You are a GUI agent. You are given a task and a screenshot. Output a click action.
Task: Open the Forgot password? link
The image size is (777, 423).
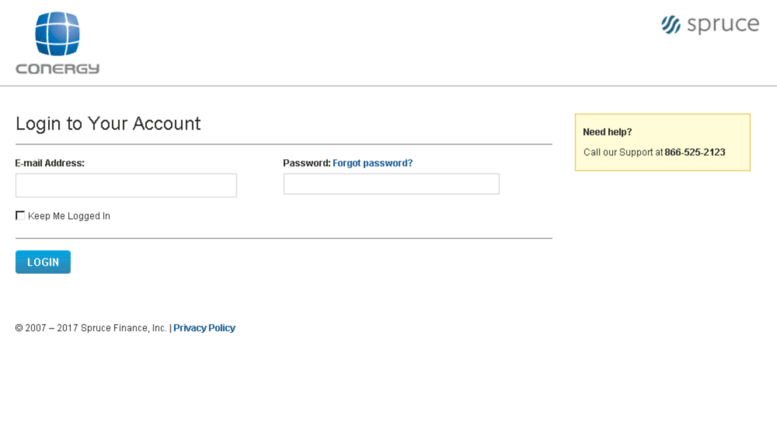pyautogui.click(x=373, y=163)
